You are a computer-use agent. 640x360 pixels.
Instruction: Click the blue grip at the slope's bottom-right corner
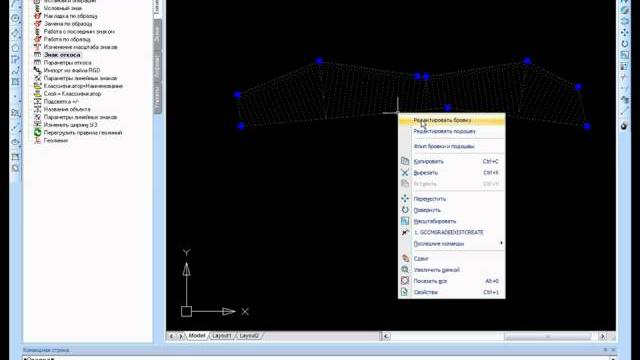(587, 126)
